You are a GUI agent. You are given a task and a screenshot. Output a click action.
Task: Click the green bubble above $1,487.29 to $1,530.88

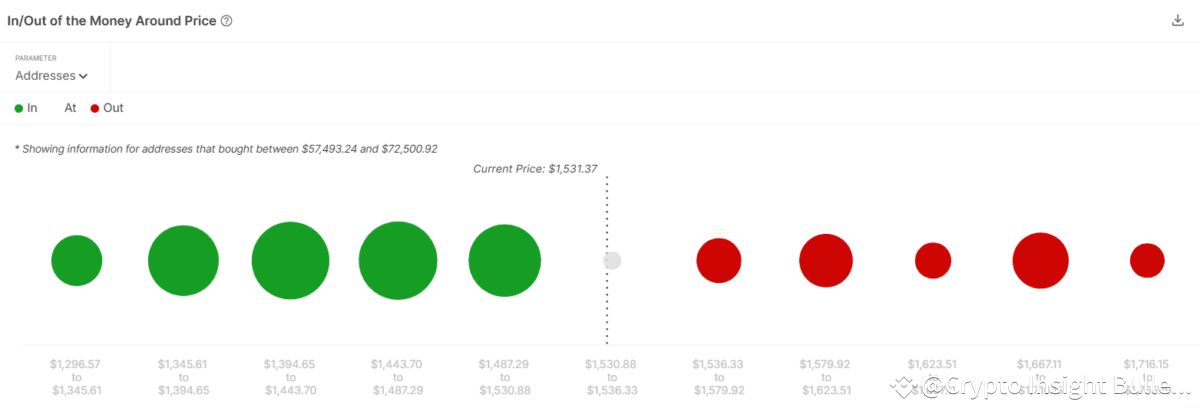[505, 261]
